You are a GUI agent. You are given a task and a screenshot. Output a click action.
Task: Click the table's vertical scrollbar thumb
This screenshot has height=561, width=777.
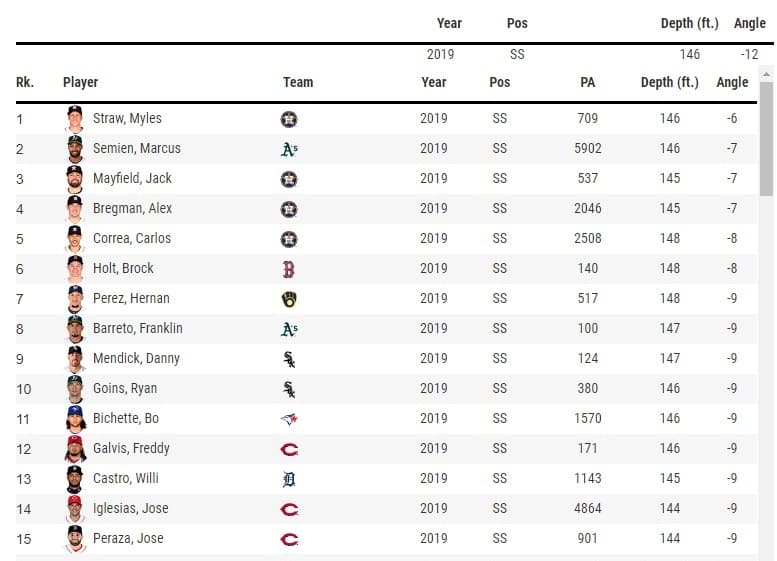point(766,138)
